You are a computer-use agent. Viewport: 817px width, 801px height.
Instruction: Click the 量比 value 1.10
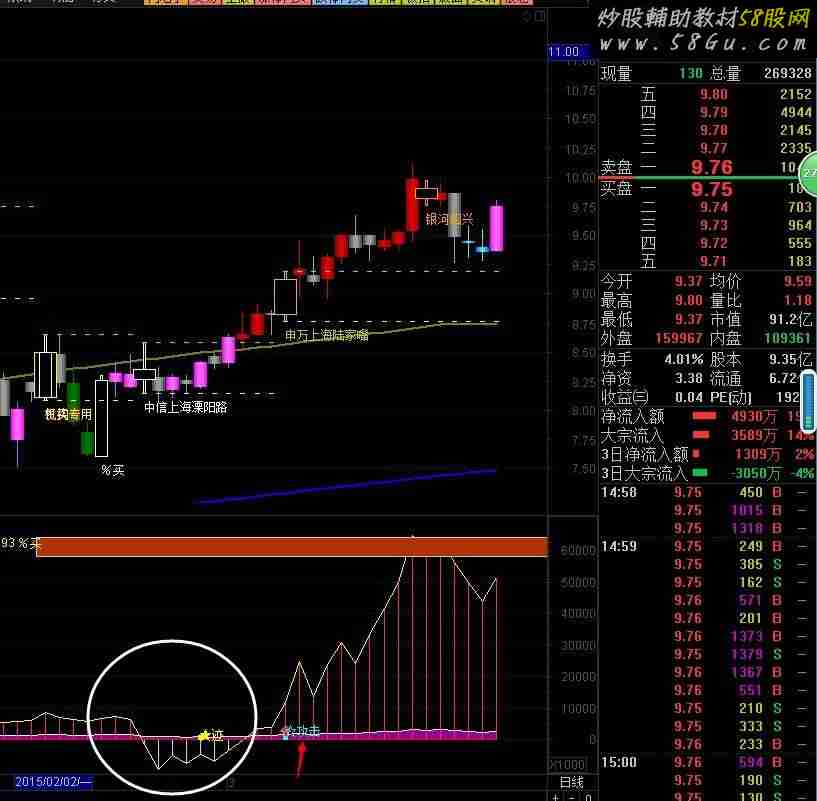[798, 300]
